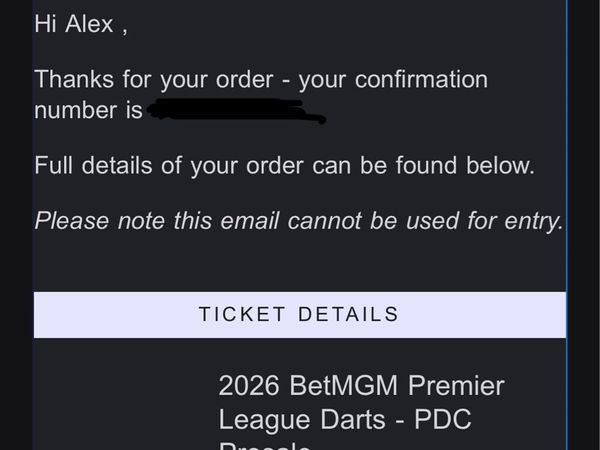Viewport: 600px width, 450px height.
Task: Click the "Thanks for your order" text
Action: click(155, 80)
